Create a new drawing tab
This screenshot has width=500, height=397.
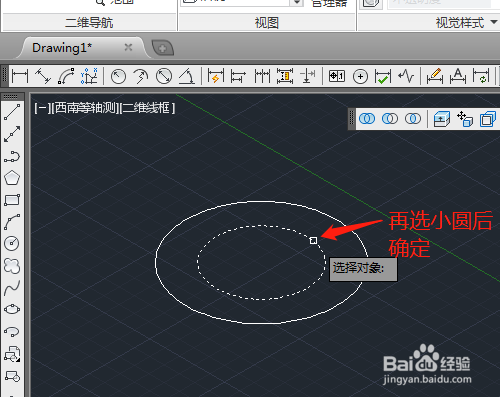(x=163, y=48)
